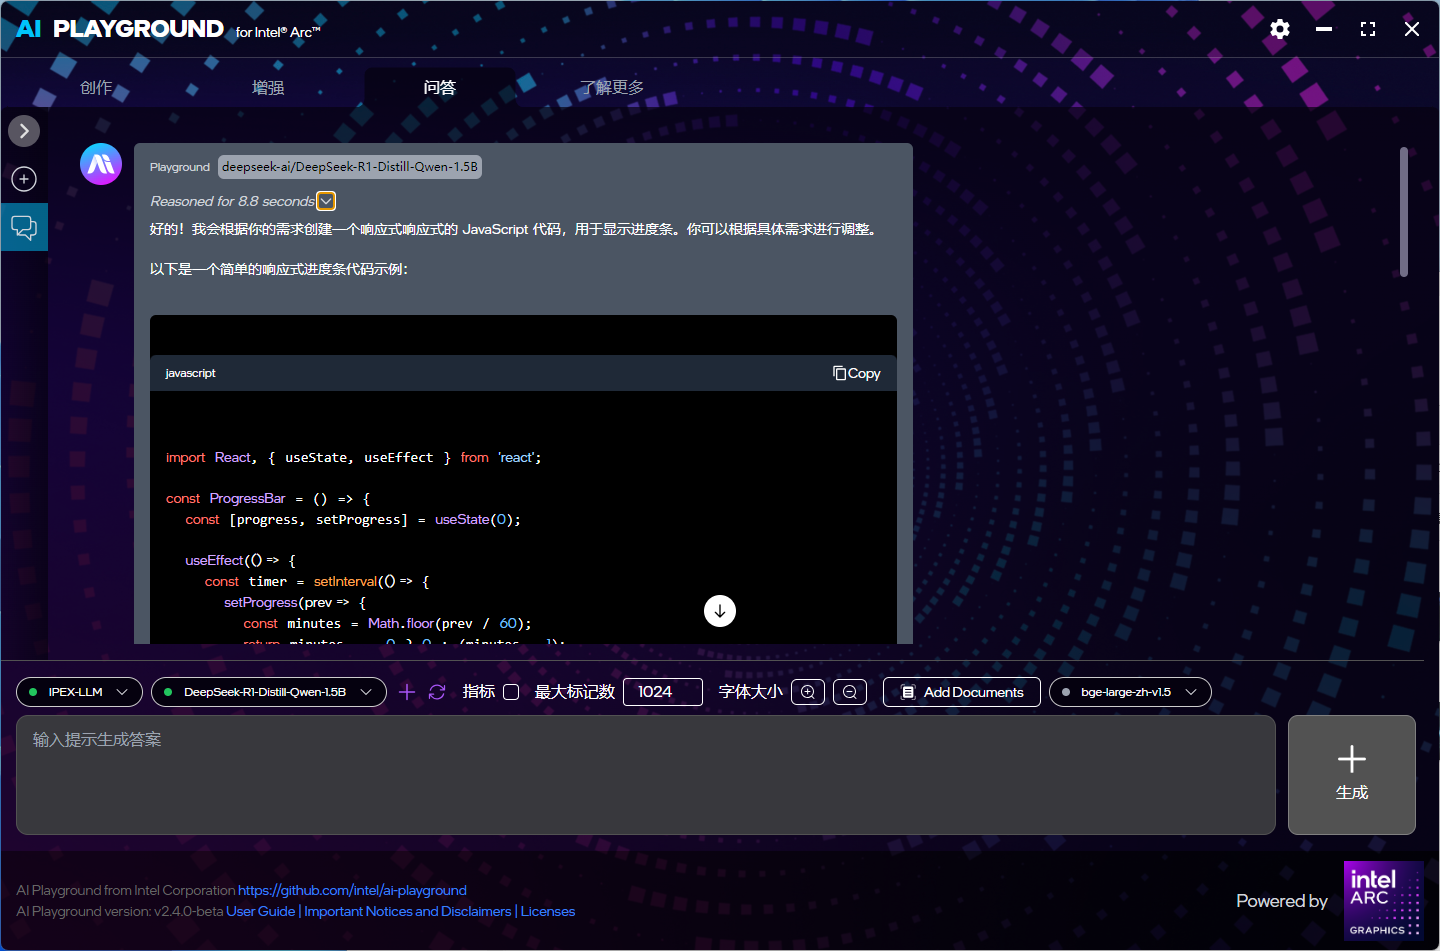Click the prompt input text area
Screen dimensions: 1440x951
[646, 775]
